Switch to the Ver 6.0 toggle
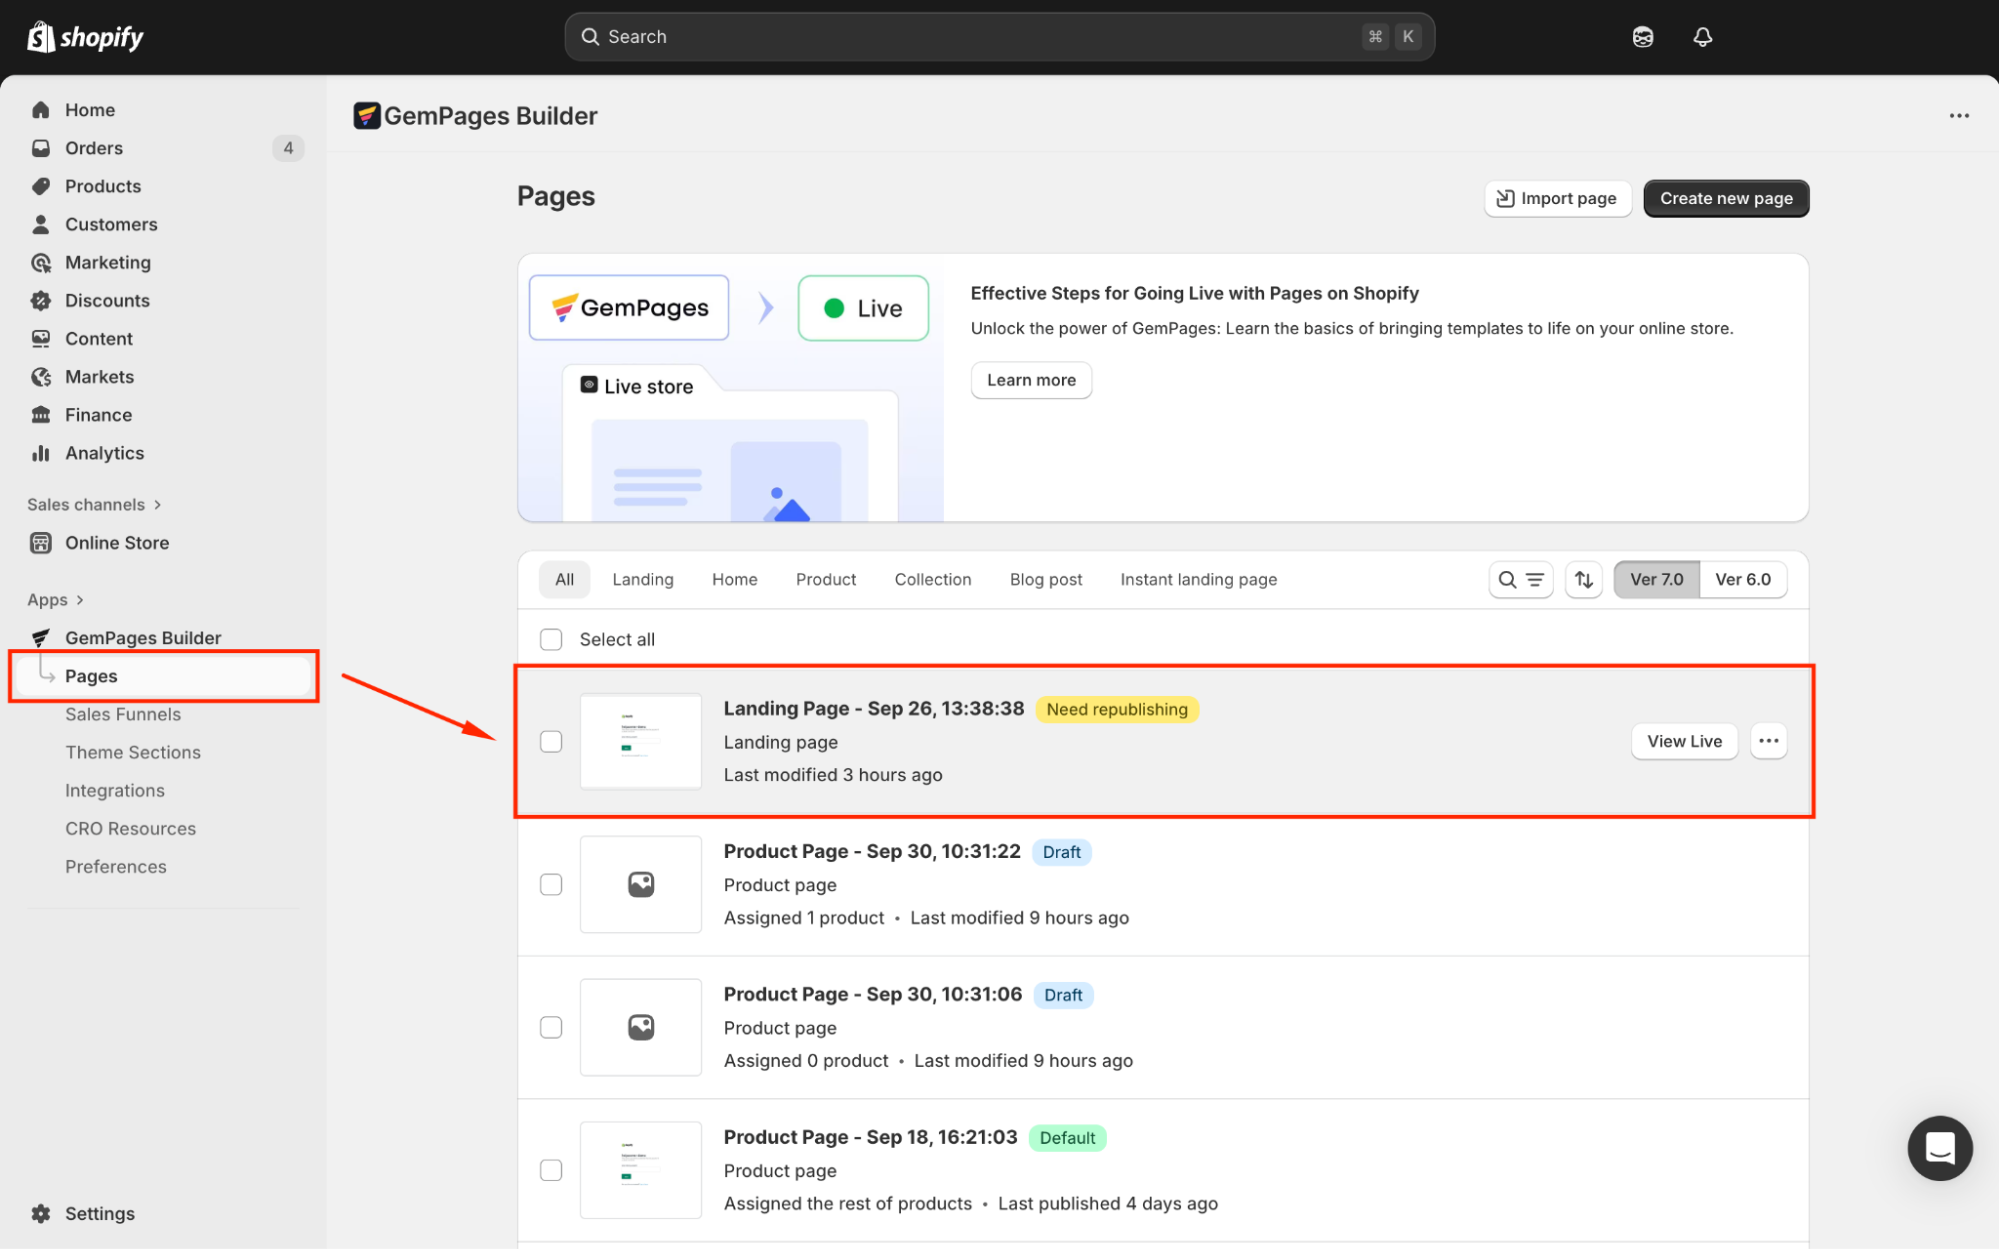 pos(1742,579)
